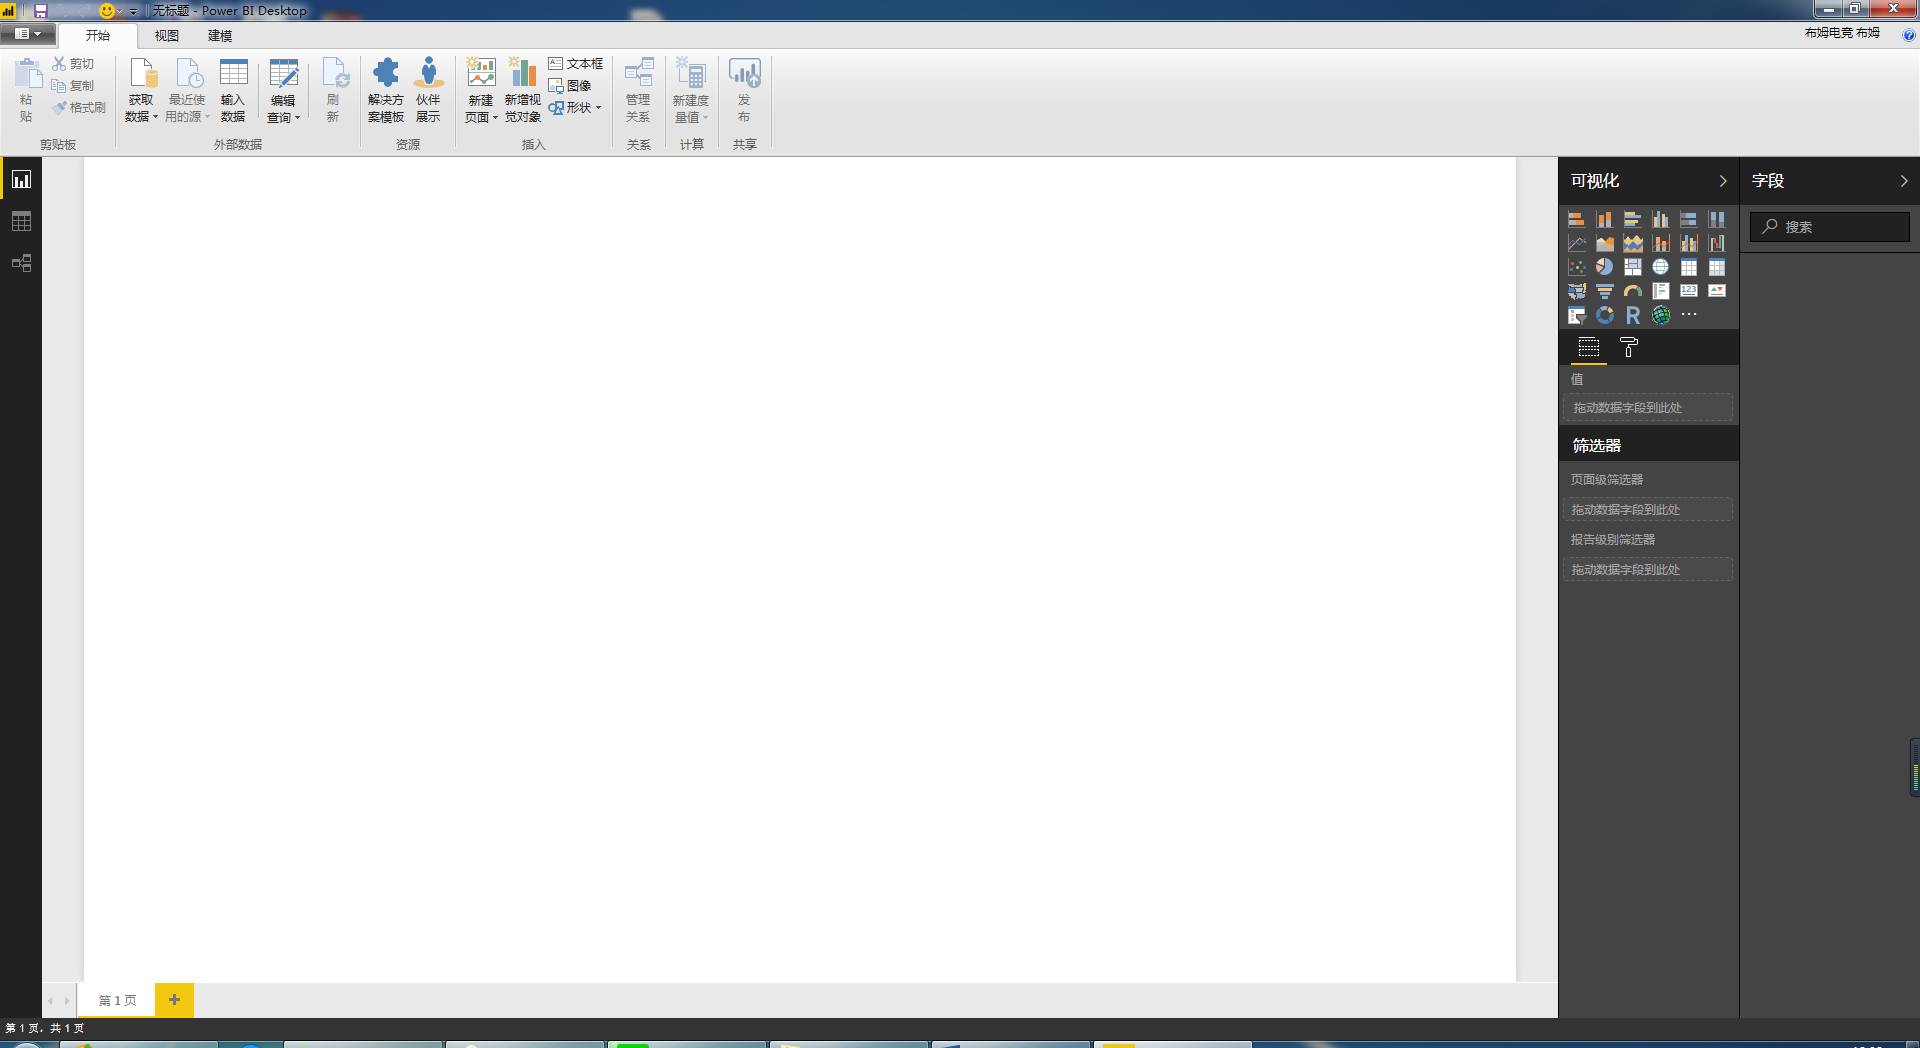This screenshot has height=1048, width=1920.
Task: Collapse the 字段 pane with its chevron
Action: pyautogui.click(x=1903, y=181)
